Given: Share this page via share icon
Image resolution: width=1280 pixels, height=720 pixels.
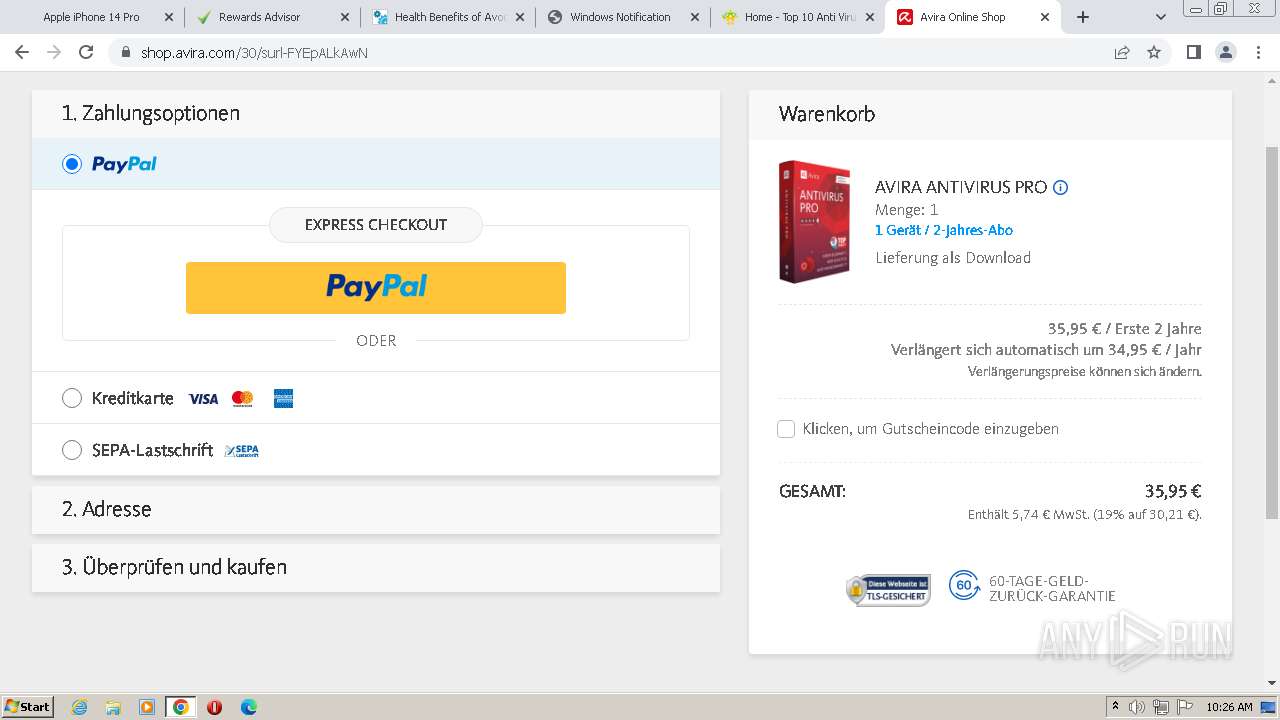Looking at the screenshot, I should pyautogui.click(x=1122, y=52).
